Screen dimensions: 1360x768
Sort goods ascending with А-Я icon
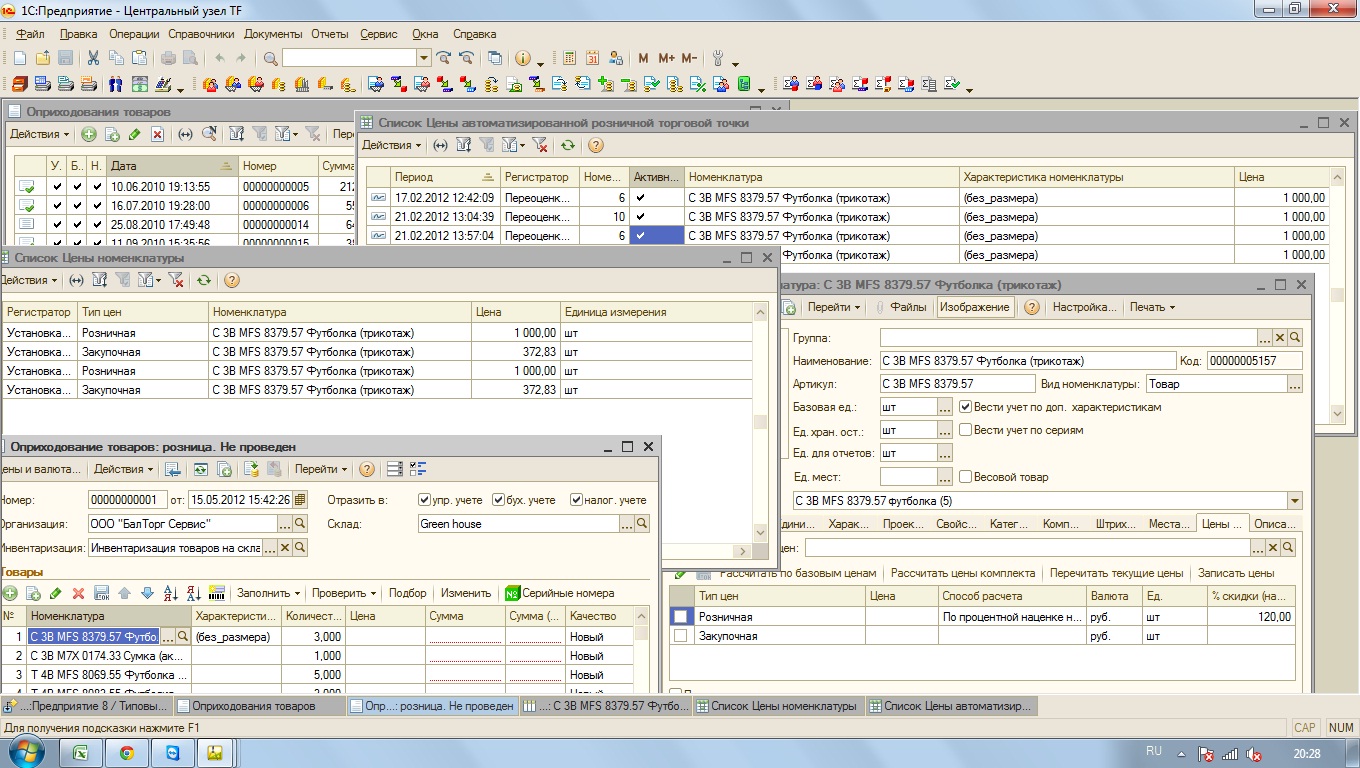pyautogui.click(x=171, y=593)
